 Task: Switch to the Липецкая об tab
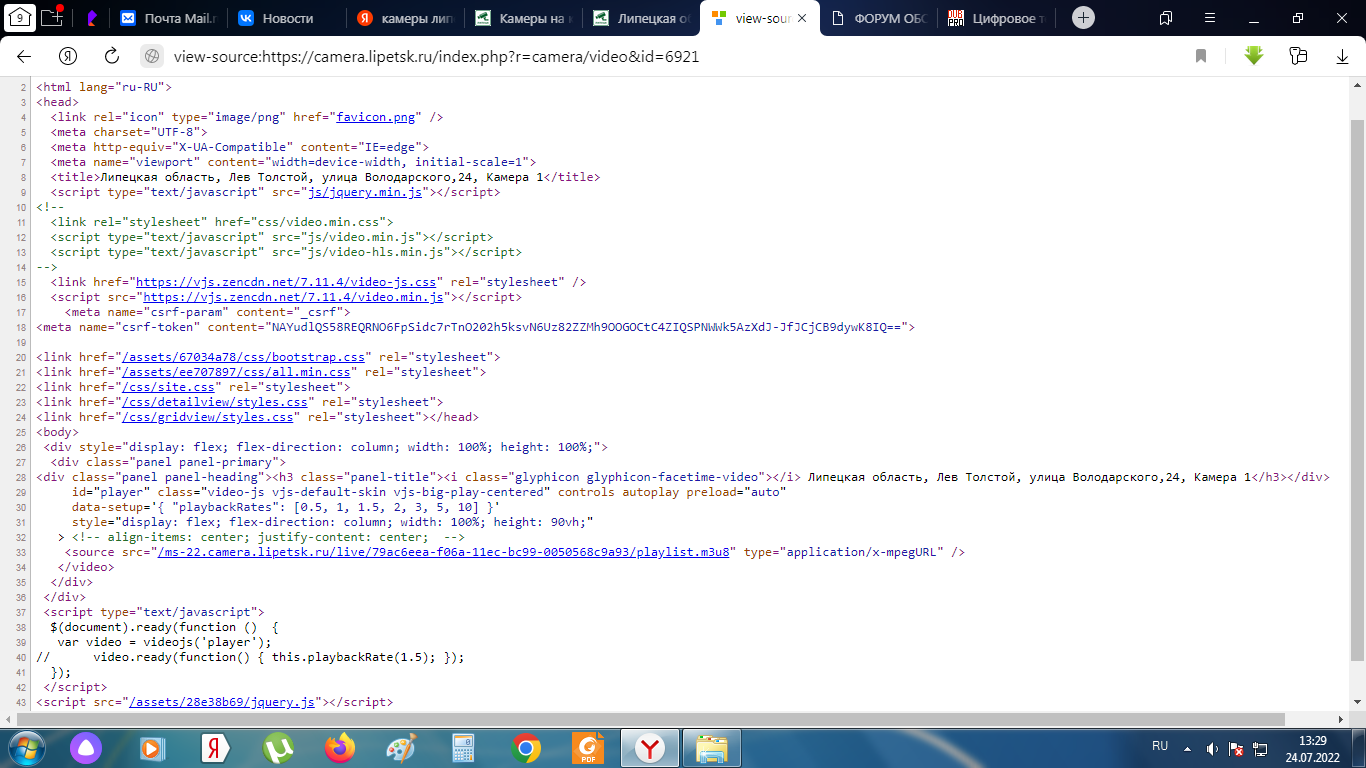(641, 18)
